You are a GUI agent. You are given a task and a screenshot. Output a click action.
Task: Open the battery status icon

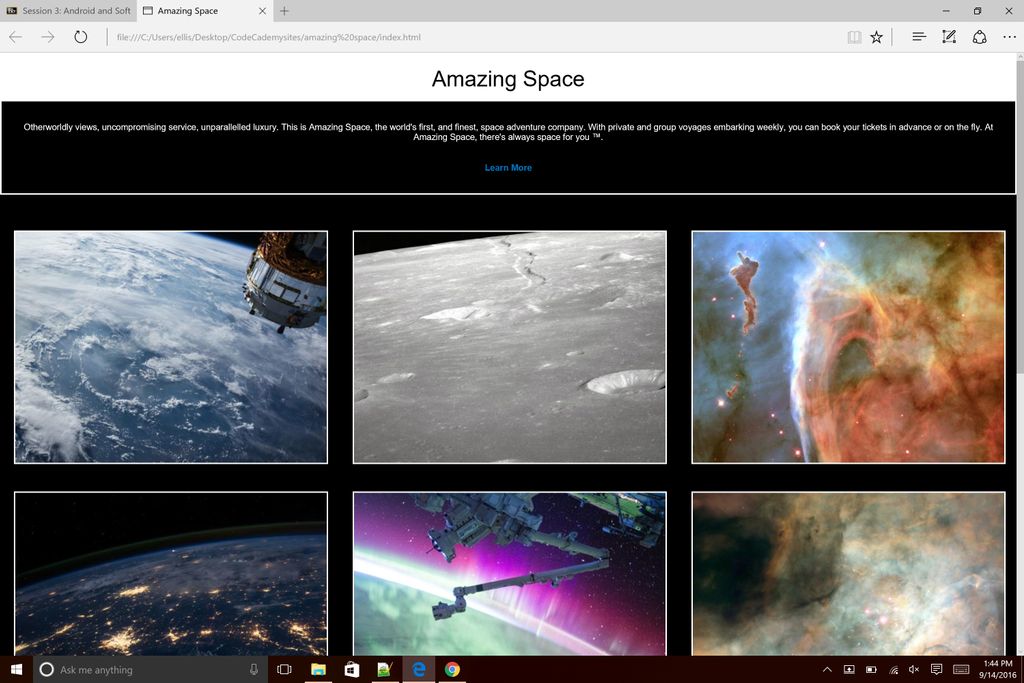point(871,669)
